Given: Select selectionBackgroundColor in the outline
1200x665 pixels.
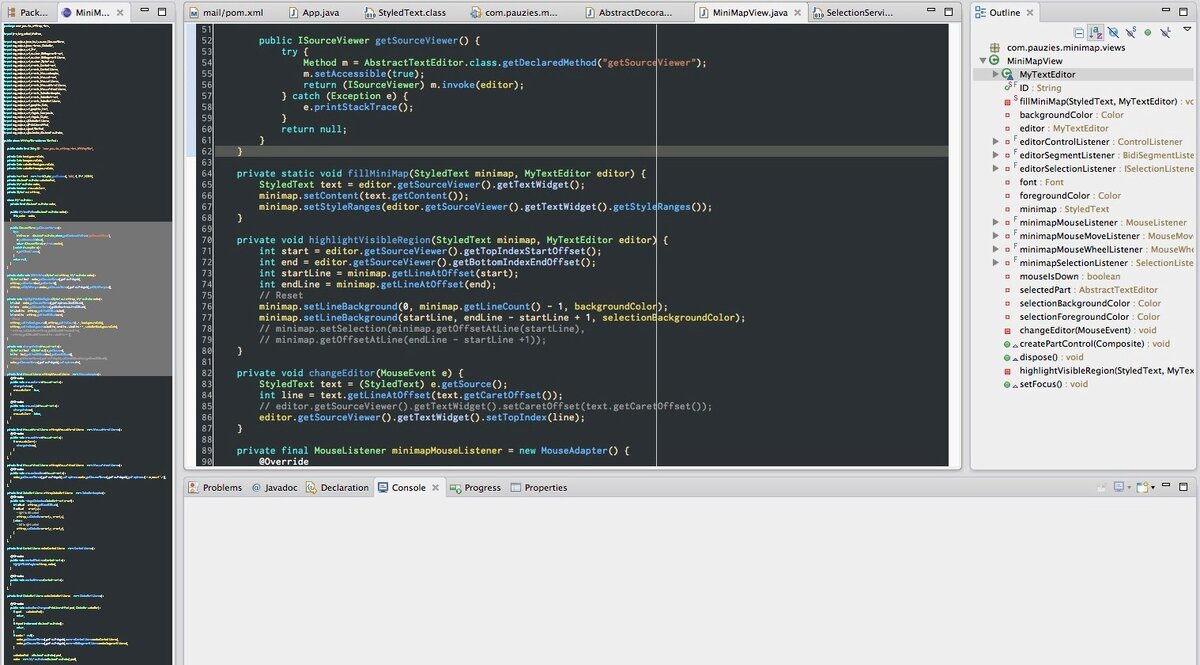Looking at the screenshot, I should click(x=1090, y=303).
